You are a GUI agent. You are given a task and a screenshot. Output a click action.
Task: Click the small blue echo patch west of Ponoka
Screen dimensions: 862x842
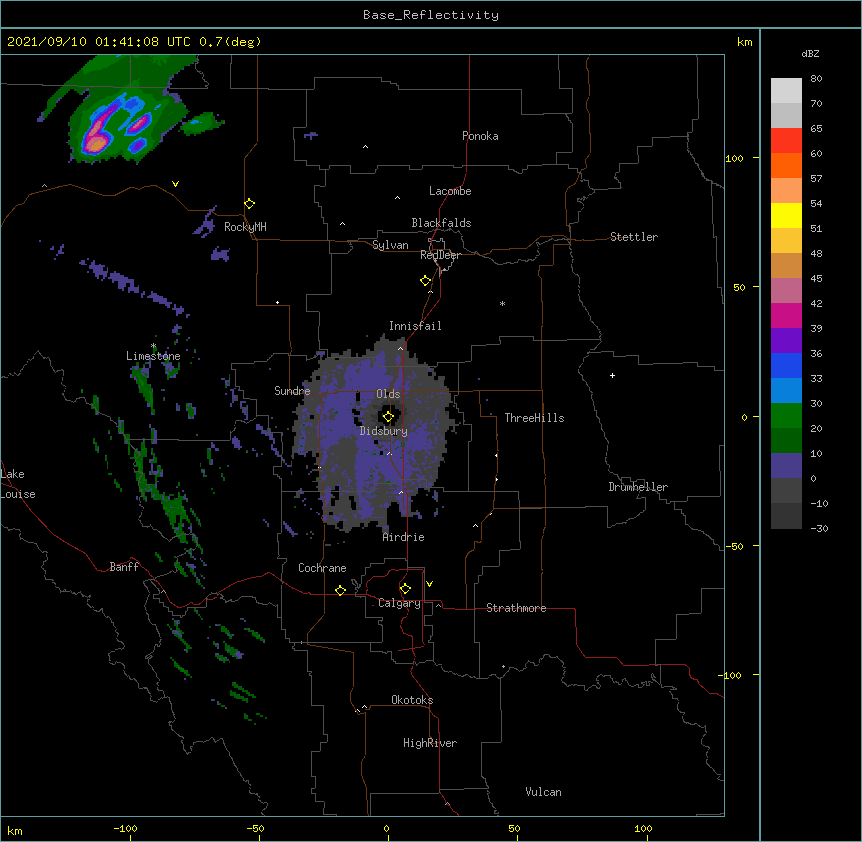tap(311, 135)
